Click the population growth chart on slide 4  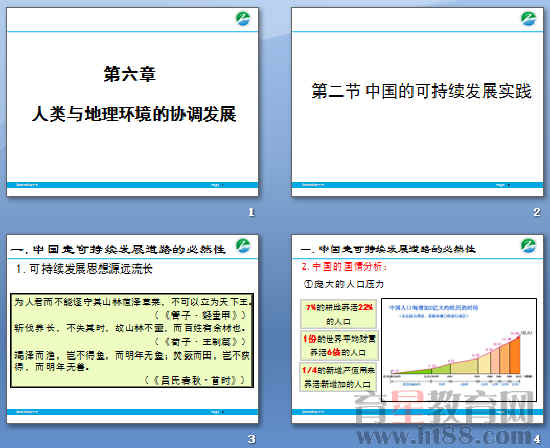pos(459,350)
